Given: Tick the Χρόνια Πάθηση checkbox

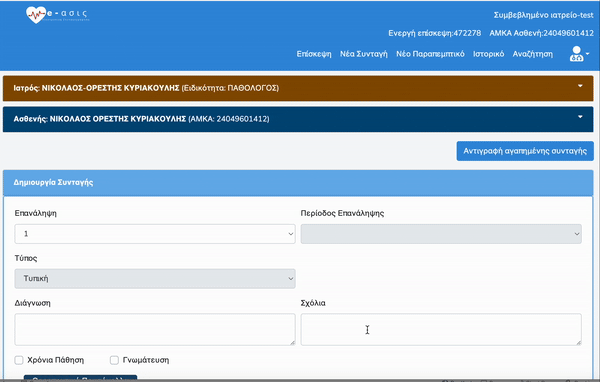Looking at the screenshot, I should 19,360.
